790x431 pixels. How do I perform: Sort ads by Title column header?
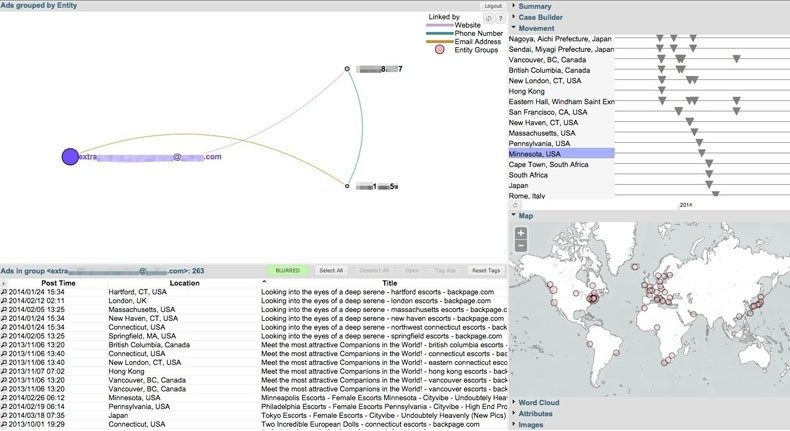click(x=389, y=283)
